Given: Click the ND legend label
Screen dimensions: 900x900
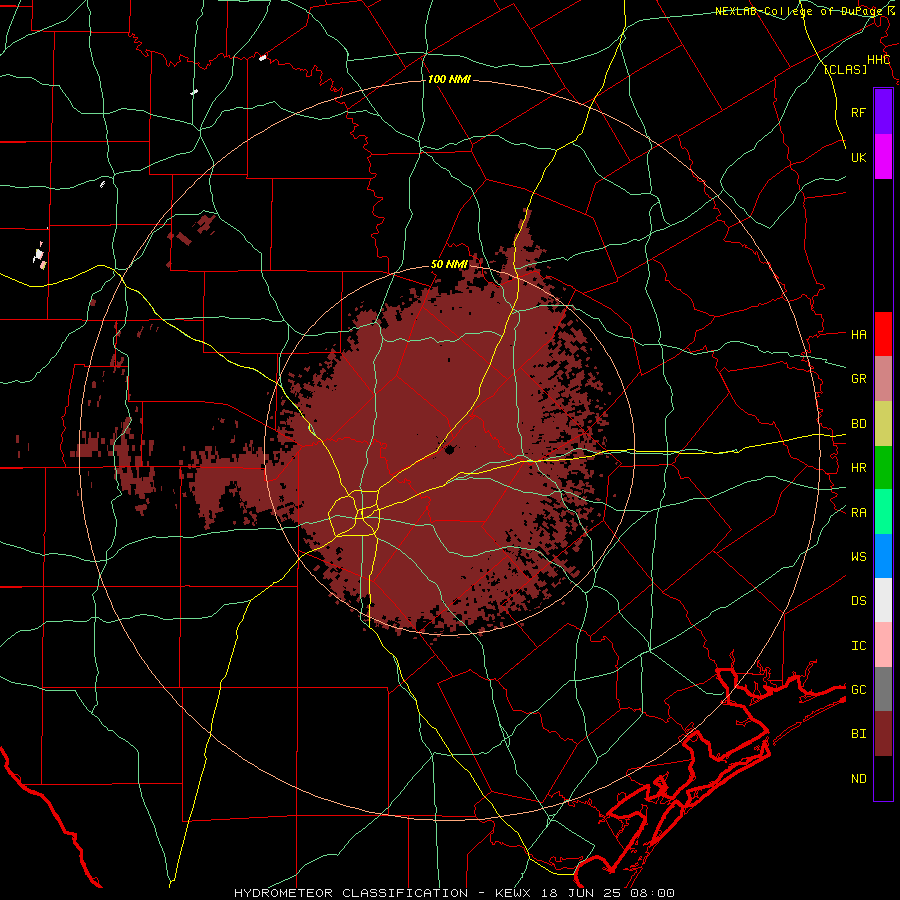Looking at the screenshot, I should [x=858, y=778].
